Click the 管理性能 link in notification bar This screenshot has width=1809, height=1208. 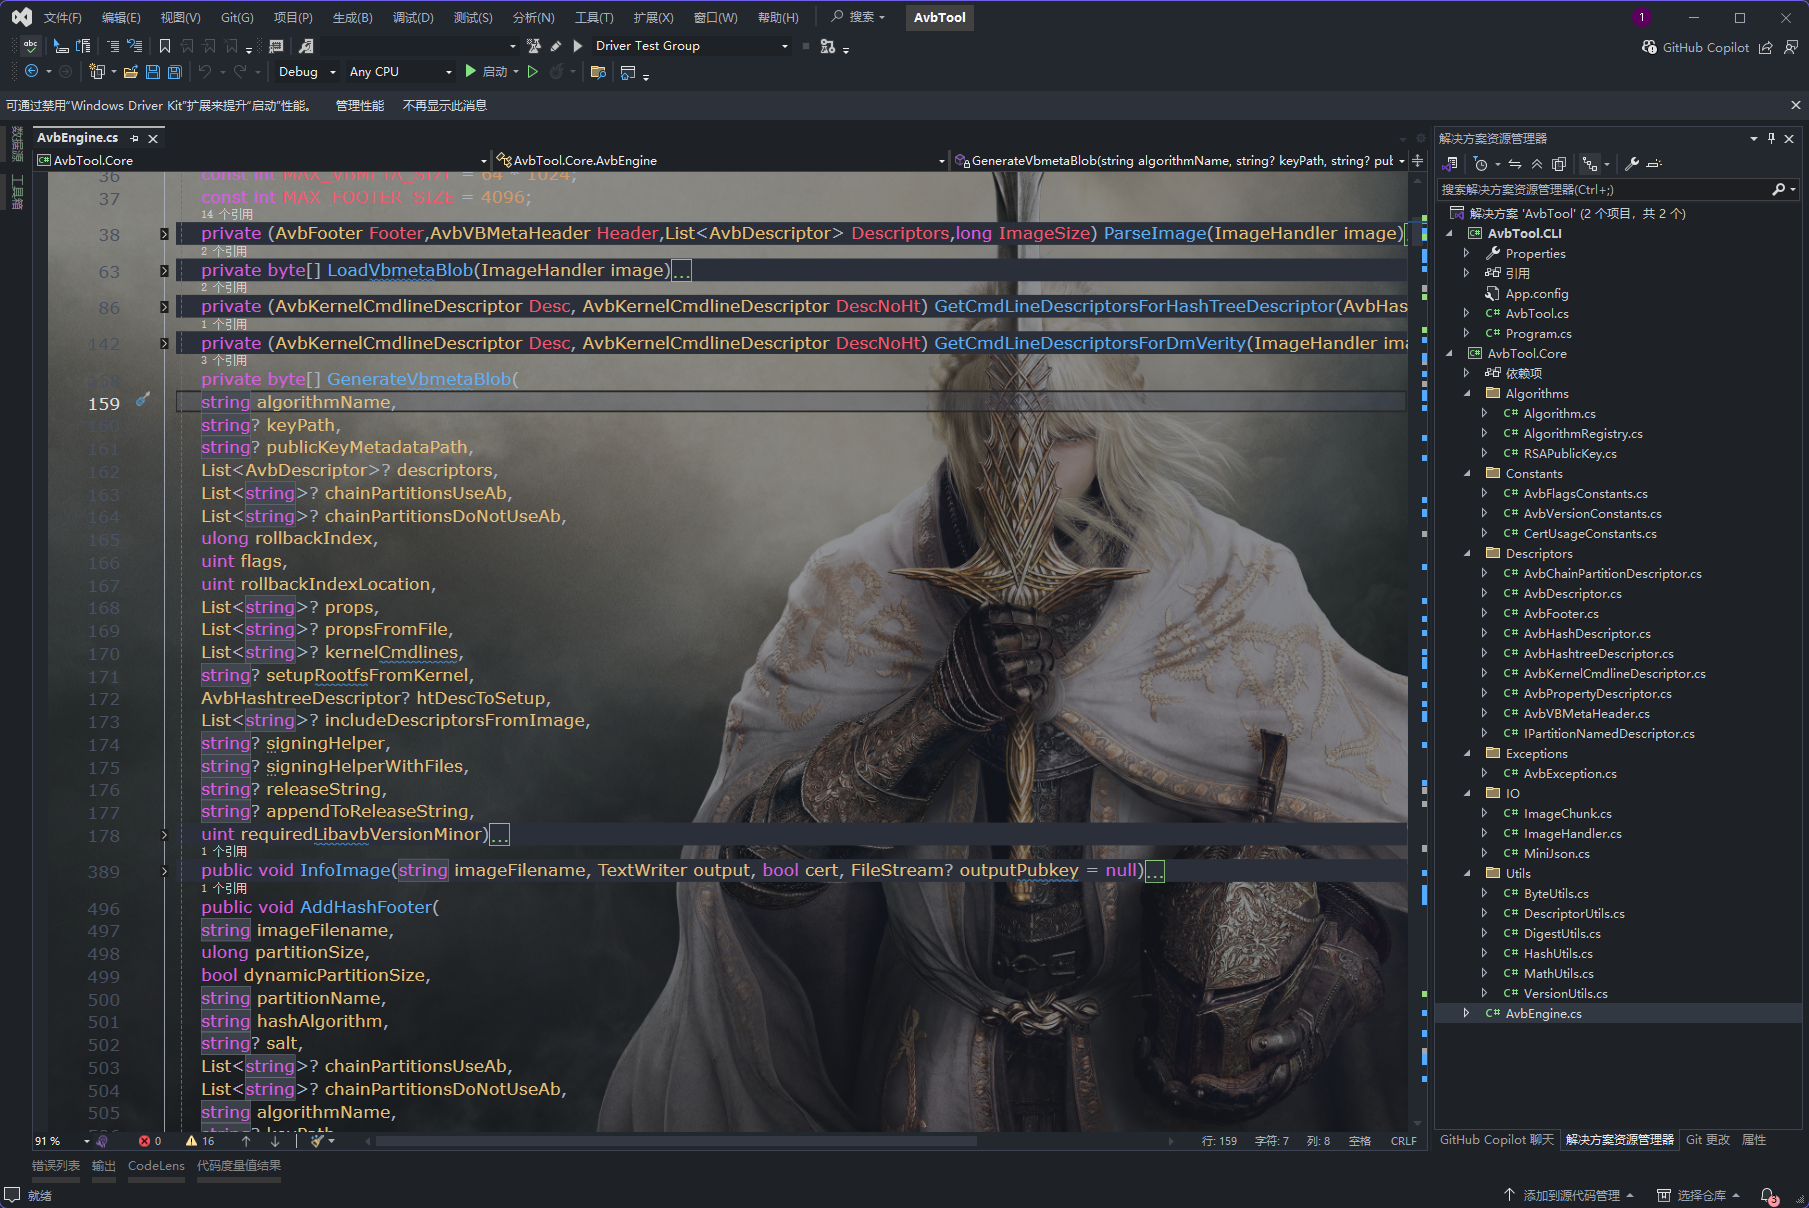tap(359, 106)
